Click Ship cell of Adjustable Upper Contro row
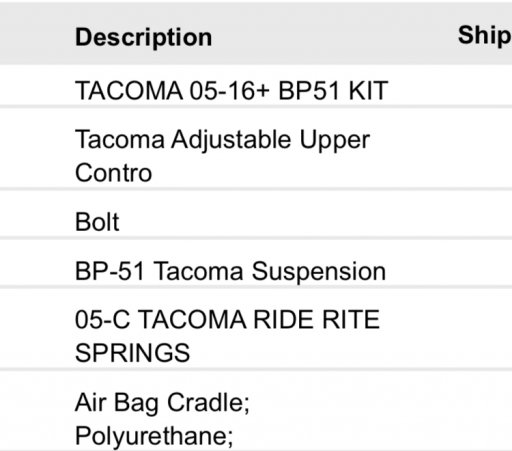 (484, 148)
